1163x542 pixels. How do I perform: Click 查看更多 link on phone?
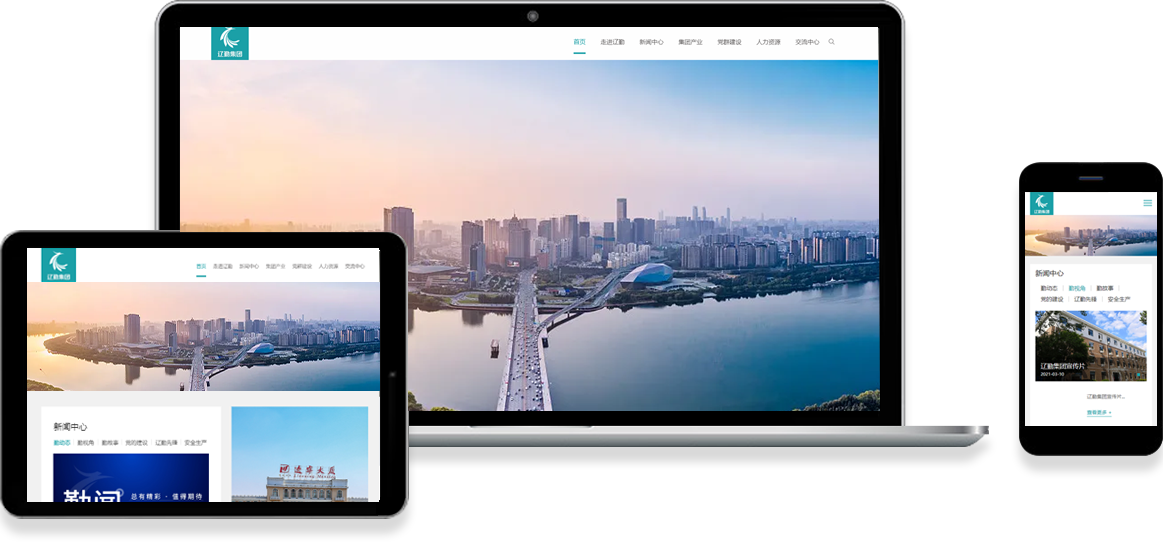[x=1099, y=412]
